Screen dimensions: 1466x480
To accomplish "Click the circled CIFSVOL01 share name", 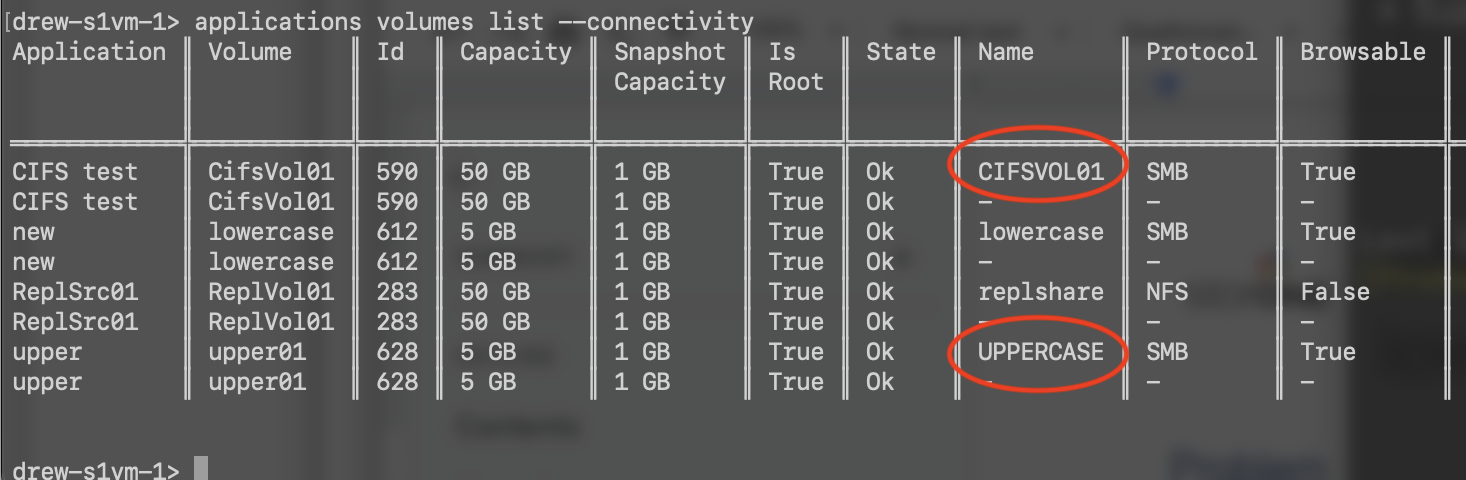I will tap(1041, 172).
